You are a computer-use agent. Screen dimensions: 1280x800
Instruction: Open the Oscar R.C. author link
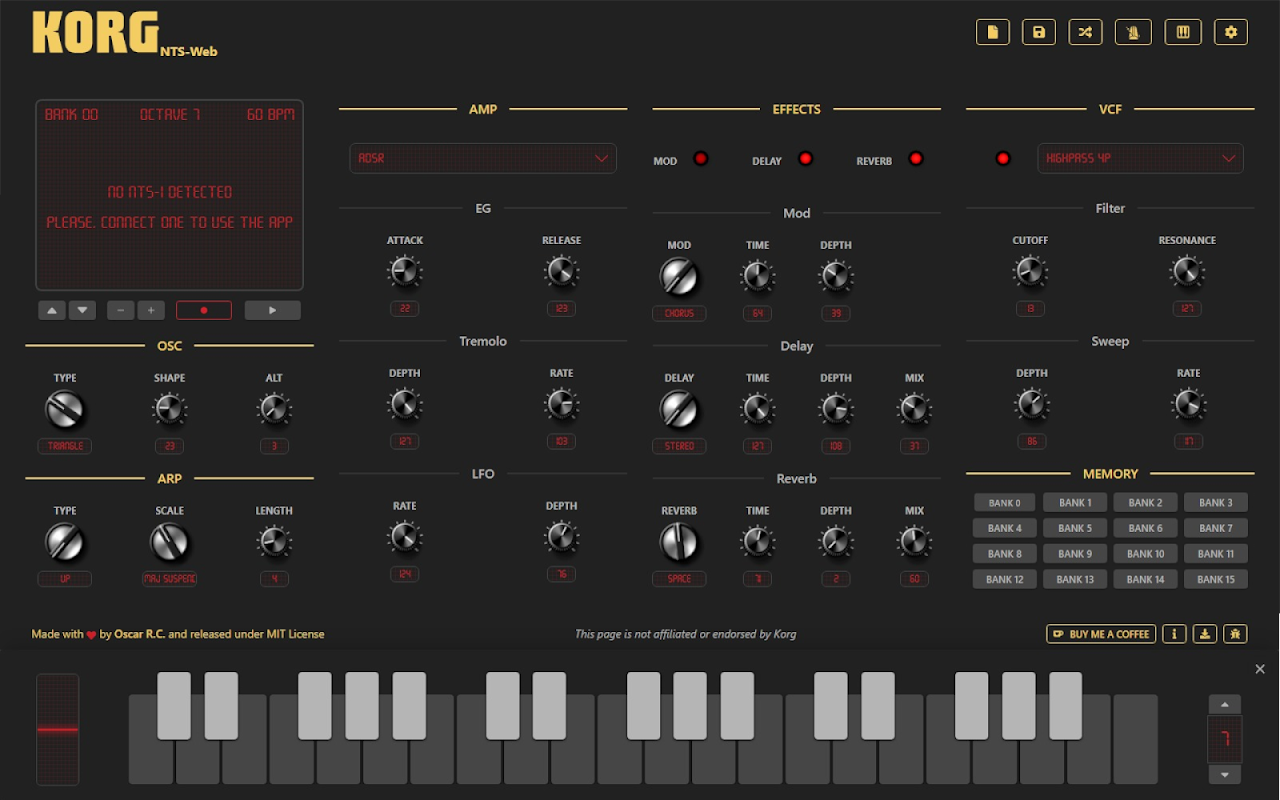tap(140, 634)
